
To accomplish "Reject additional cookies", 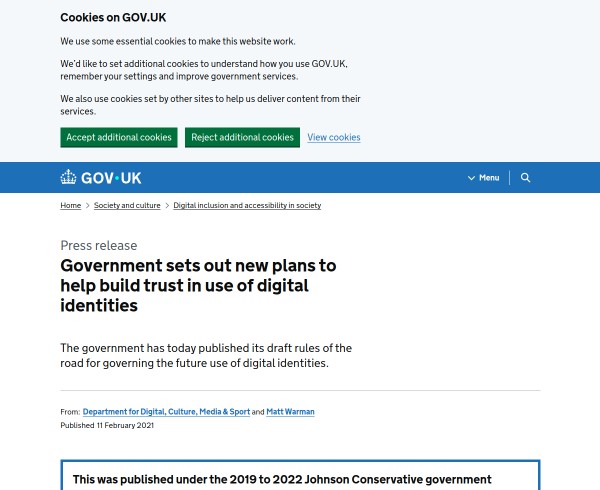I will [x=242, y=137].
